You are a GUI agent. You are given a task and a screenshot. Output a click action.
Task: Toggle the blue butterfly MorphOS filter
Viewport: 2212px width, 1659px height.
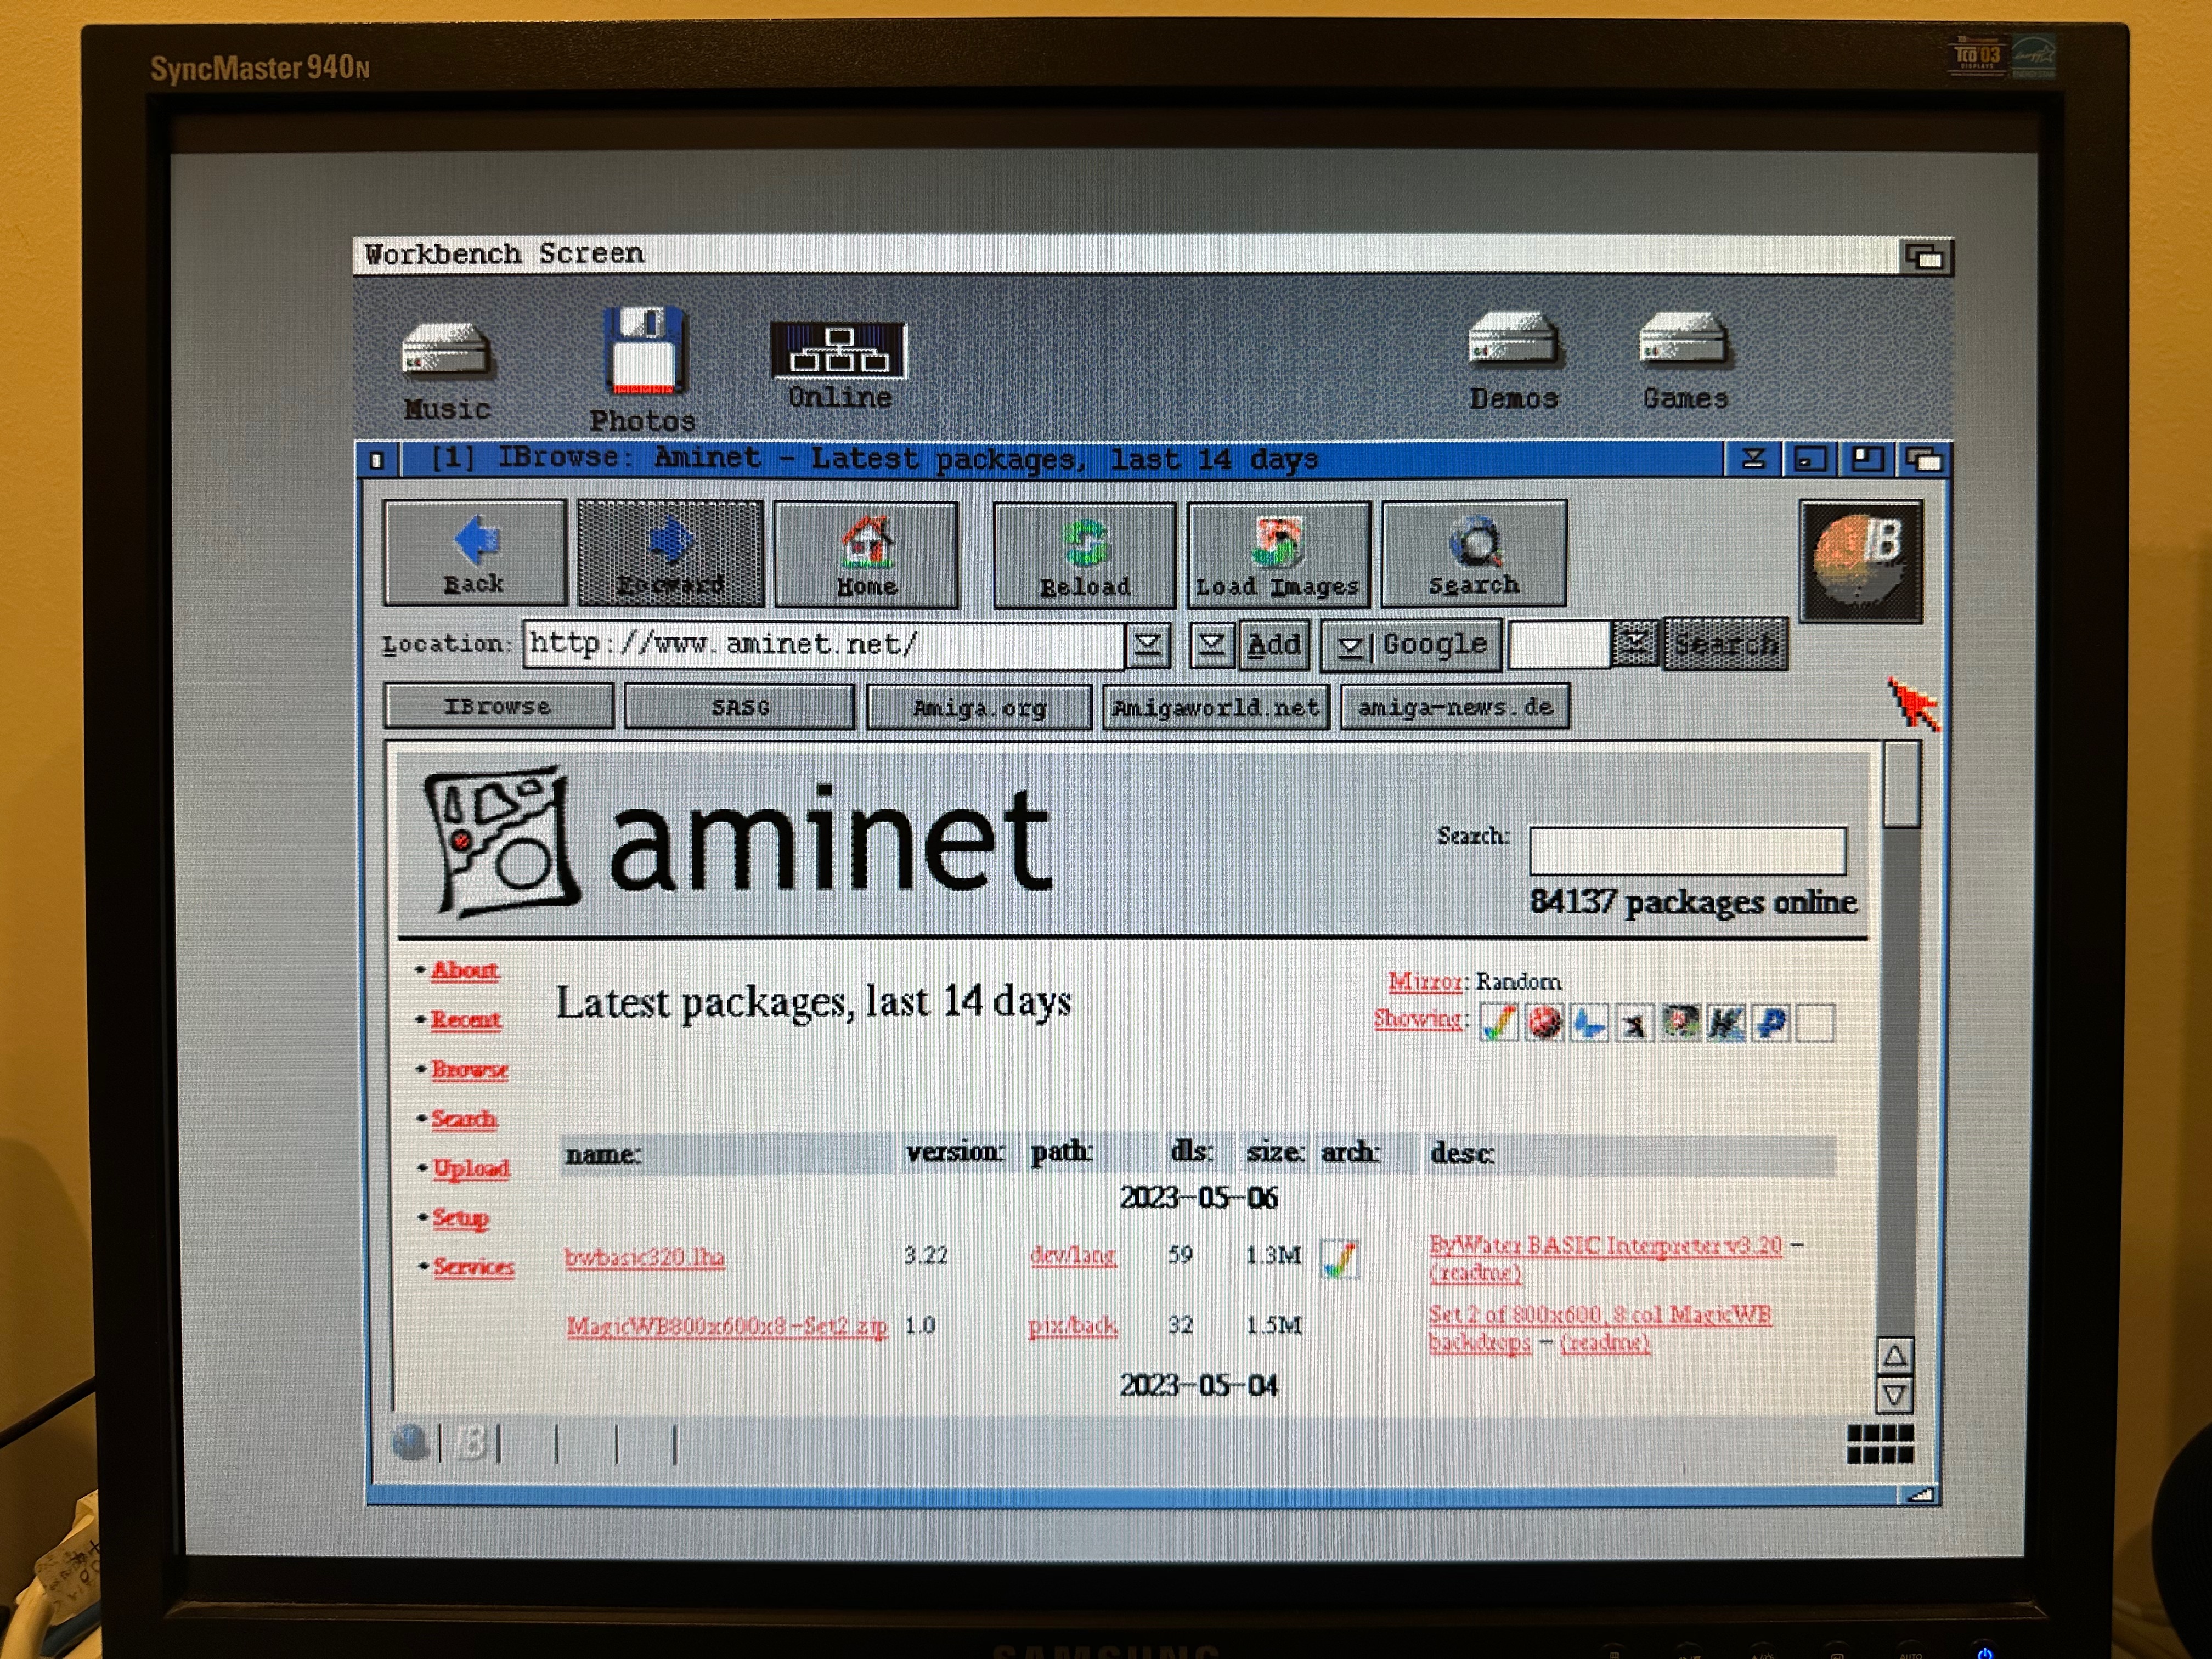[1589, 1023]
